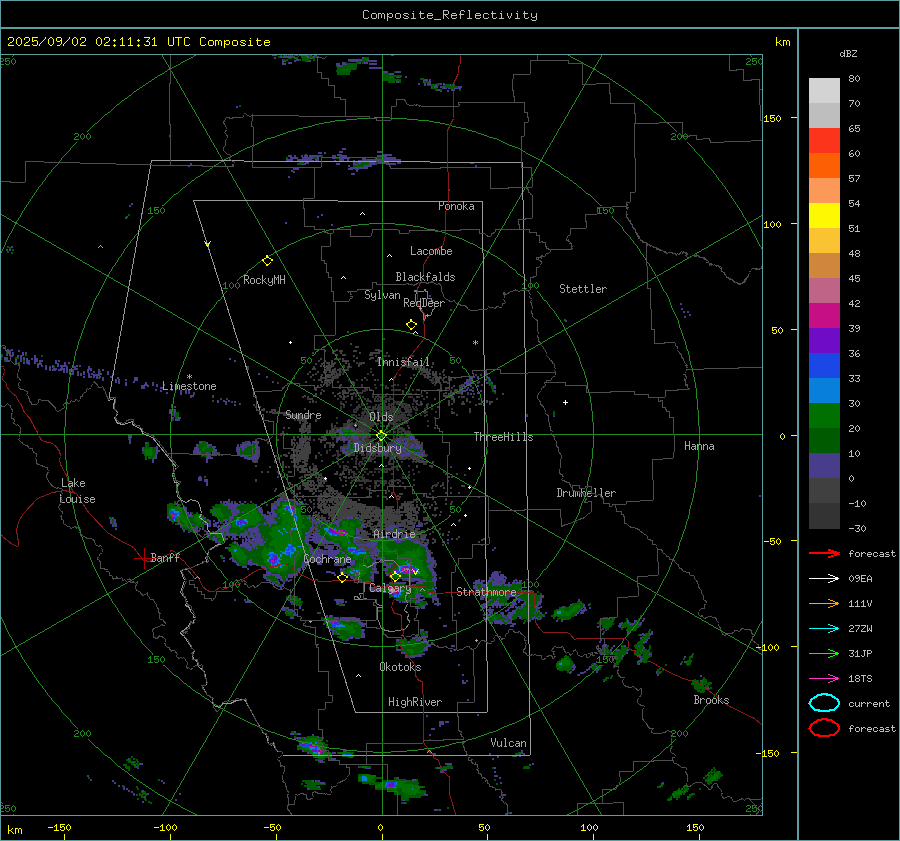Pick the light blue 30-33 dBZ swatch
Image resolution: width=900 pixels, height=841 pixels.
824,391
